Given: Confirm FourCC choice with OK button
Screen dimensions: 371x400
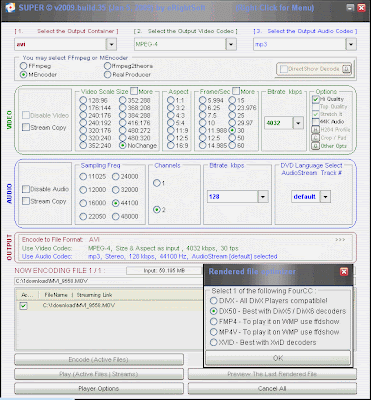Looking at the screenshot, I should [x=278, y=358].
